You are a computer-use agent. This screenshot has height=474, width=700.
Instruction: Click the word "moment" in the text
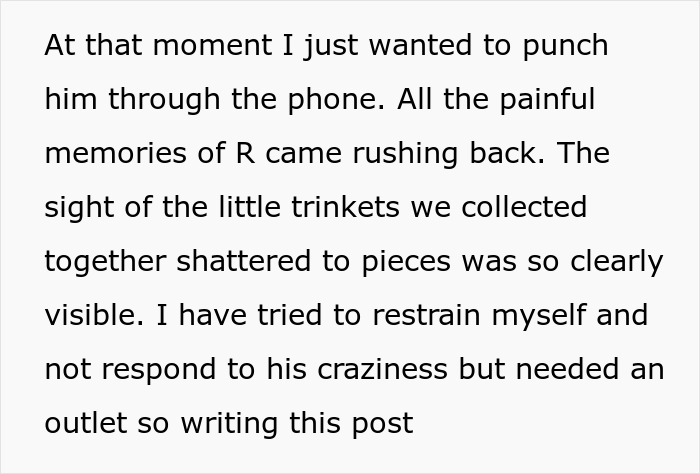point(212,46)
